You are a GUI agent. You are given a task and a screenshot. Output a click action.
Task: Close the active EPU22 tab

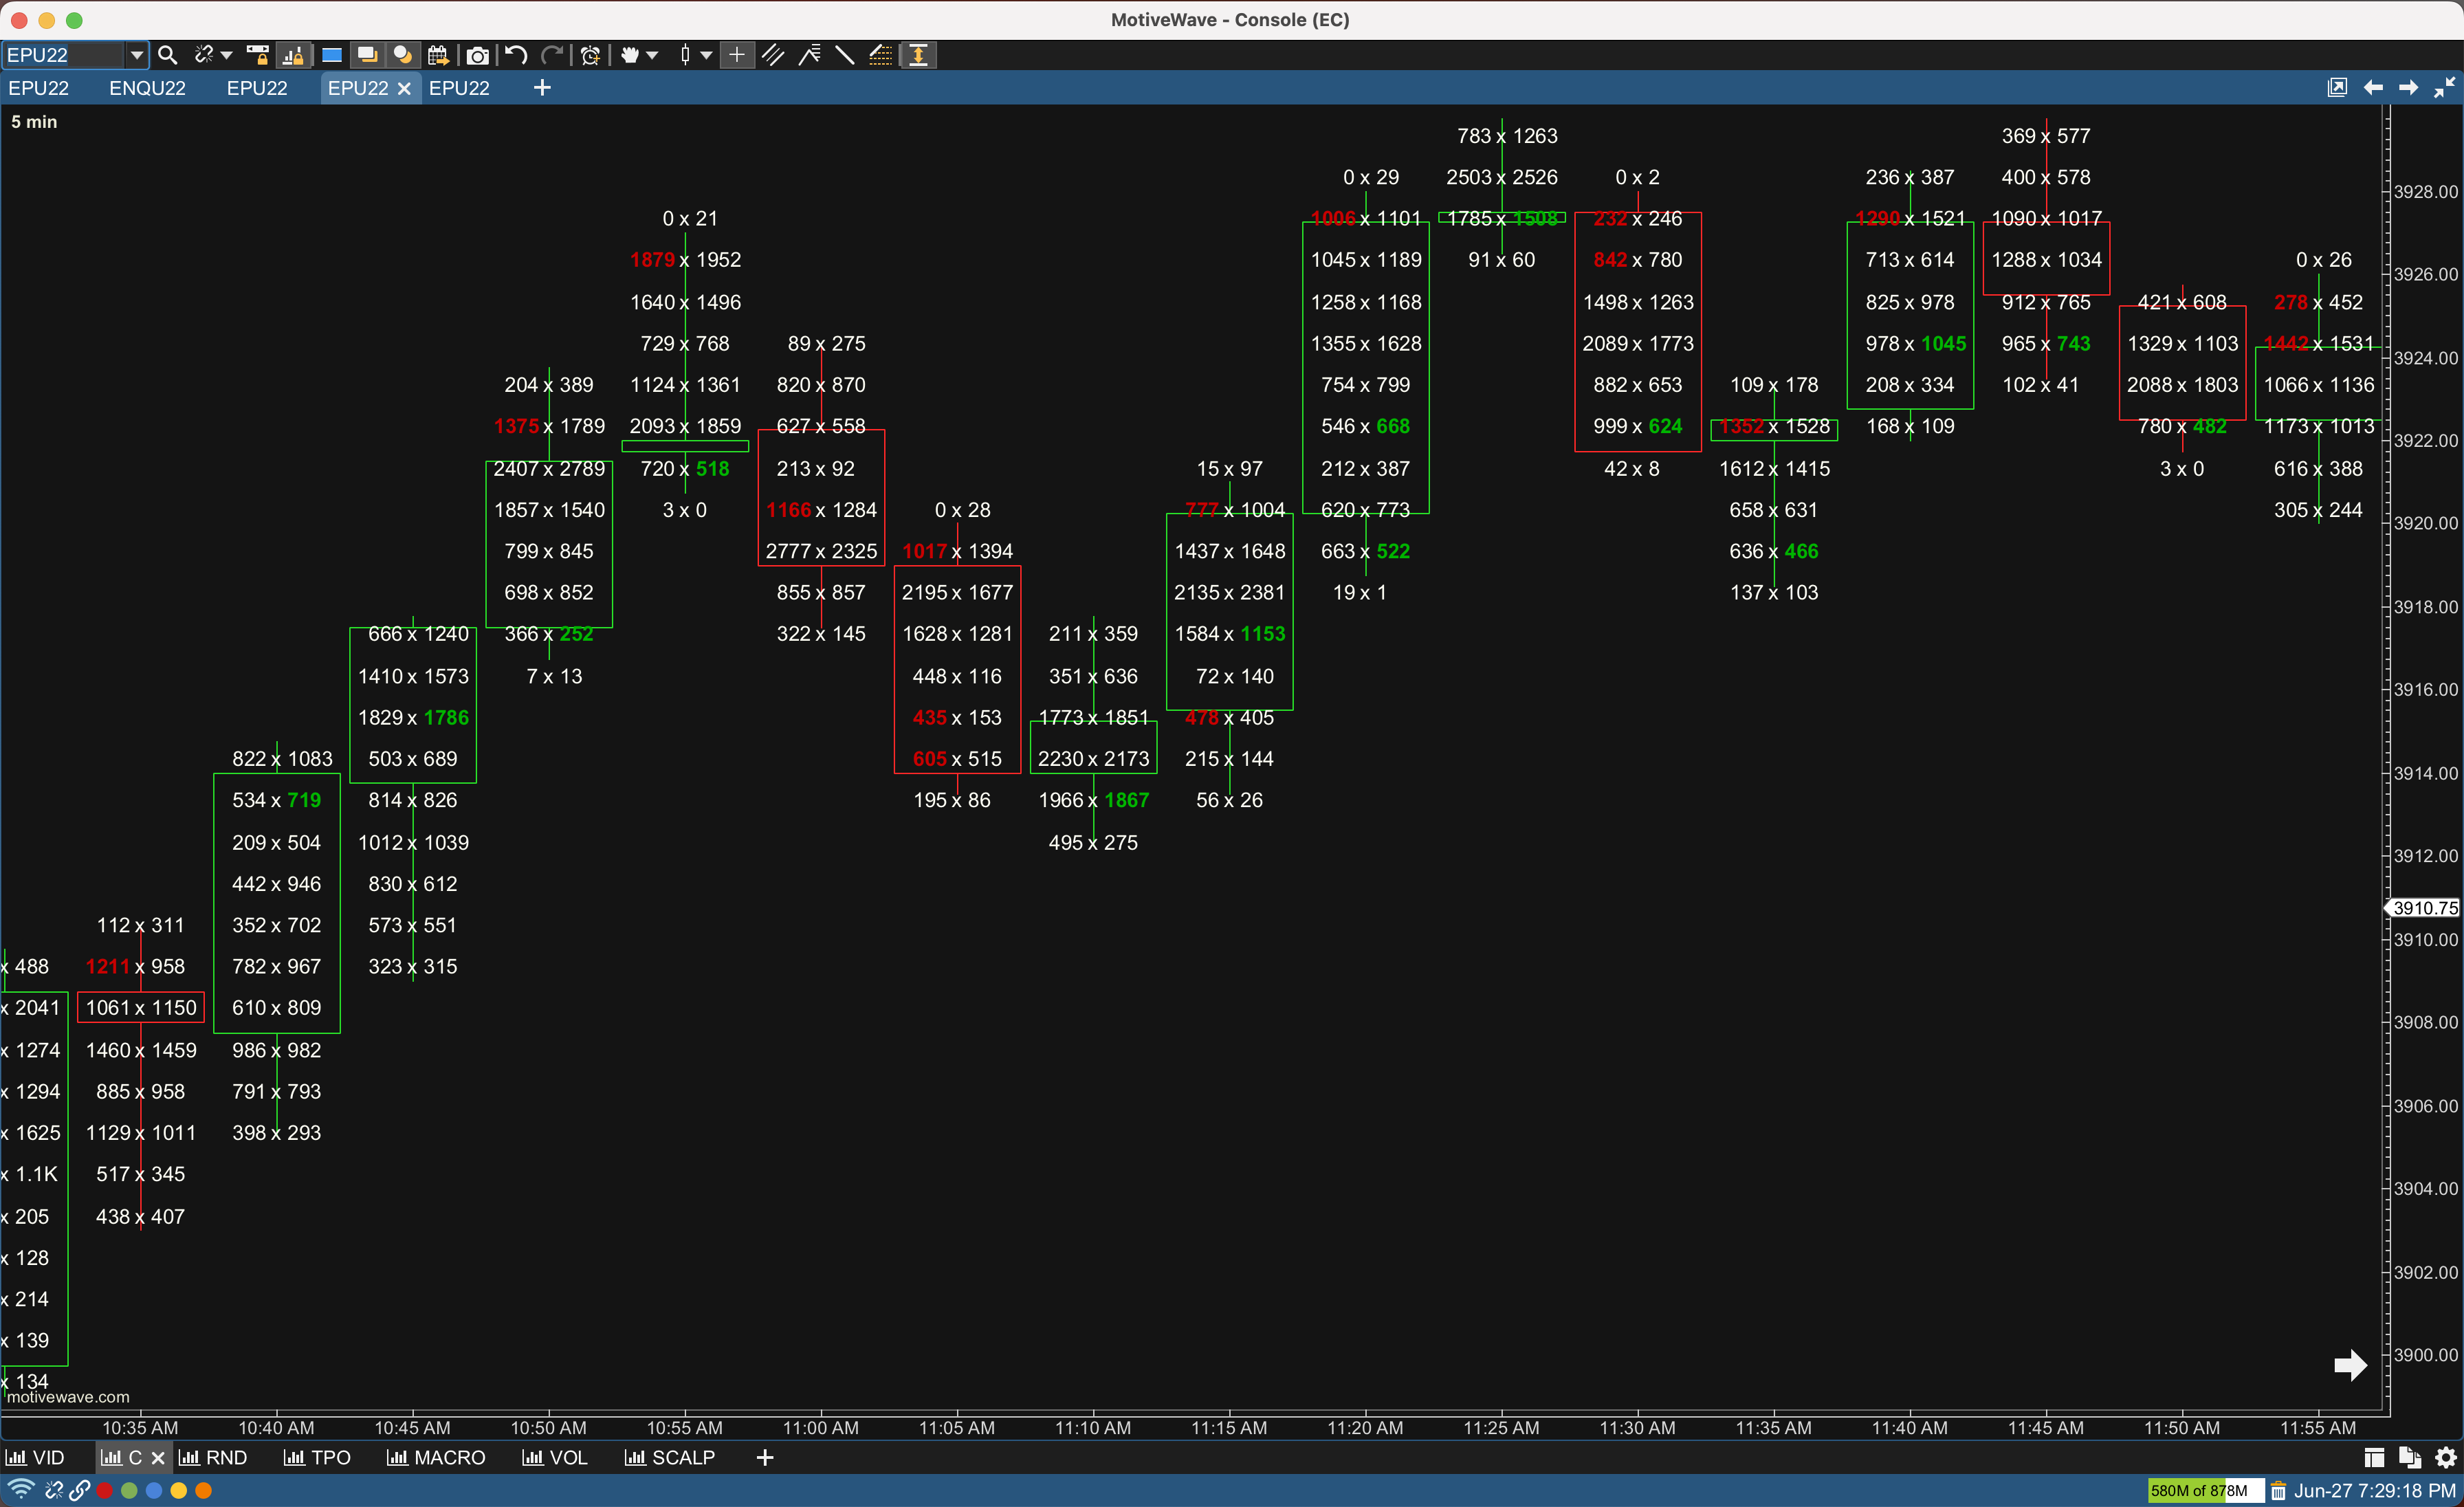405,88
